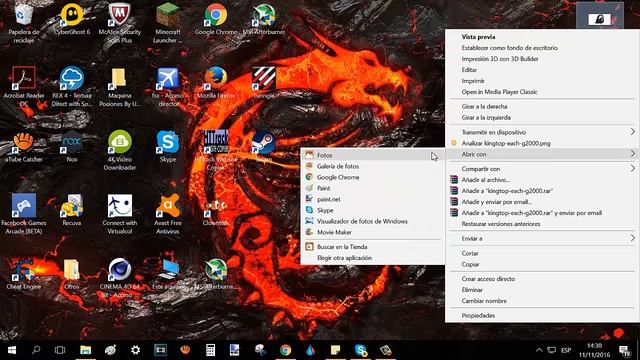
Task: Select the REX 4 Texture Direct icon
Action: coord(72,87)
